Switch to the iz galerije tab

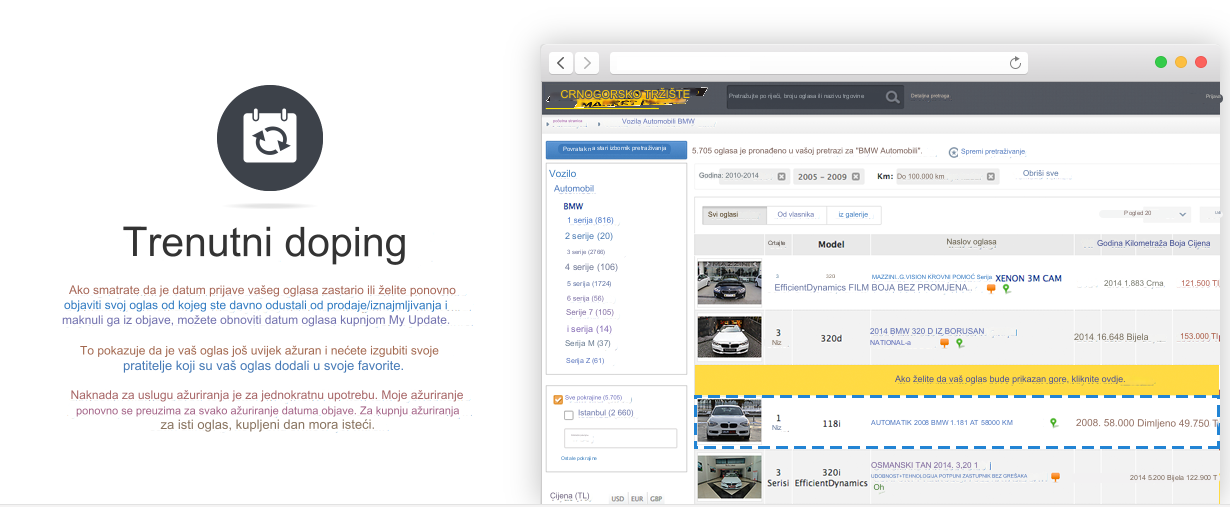pos(853,214)
